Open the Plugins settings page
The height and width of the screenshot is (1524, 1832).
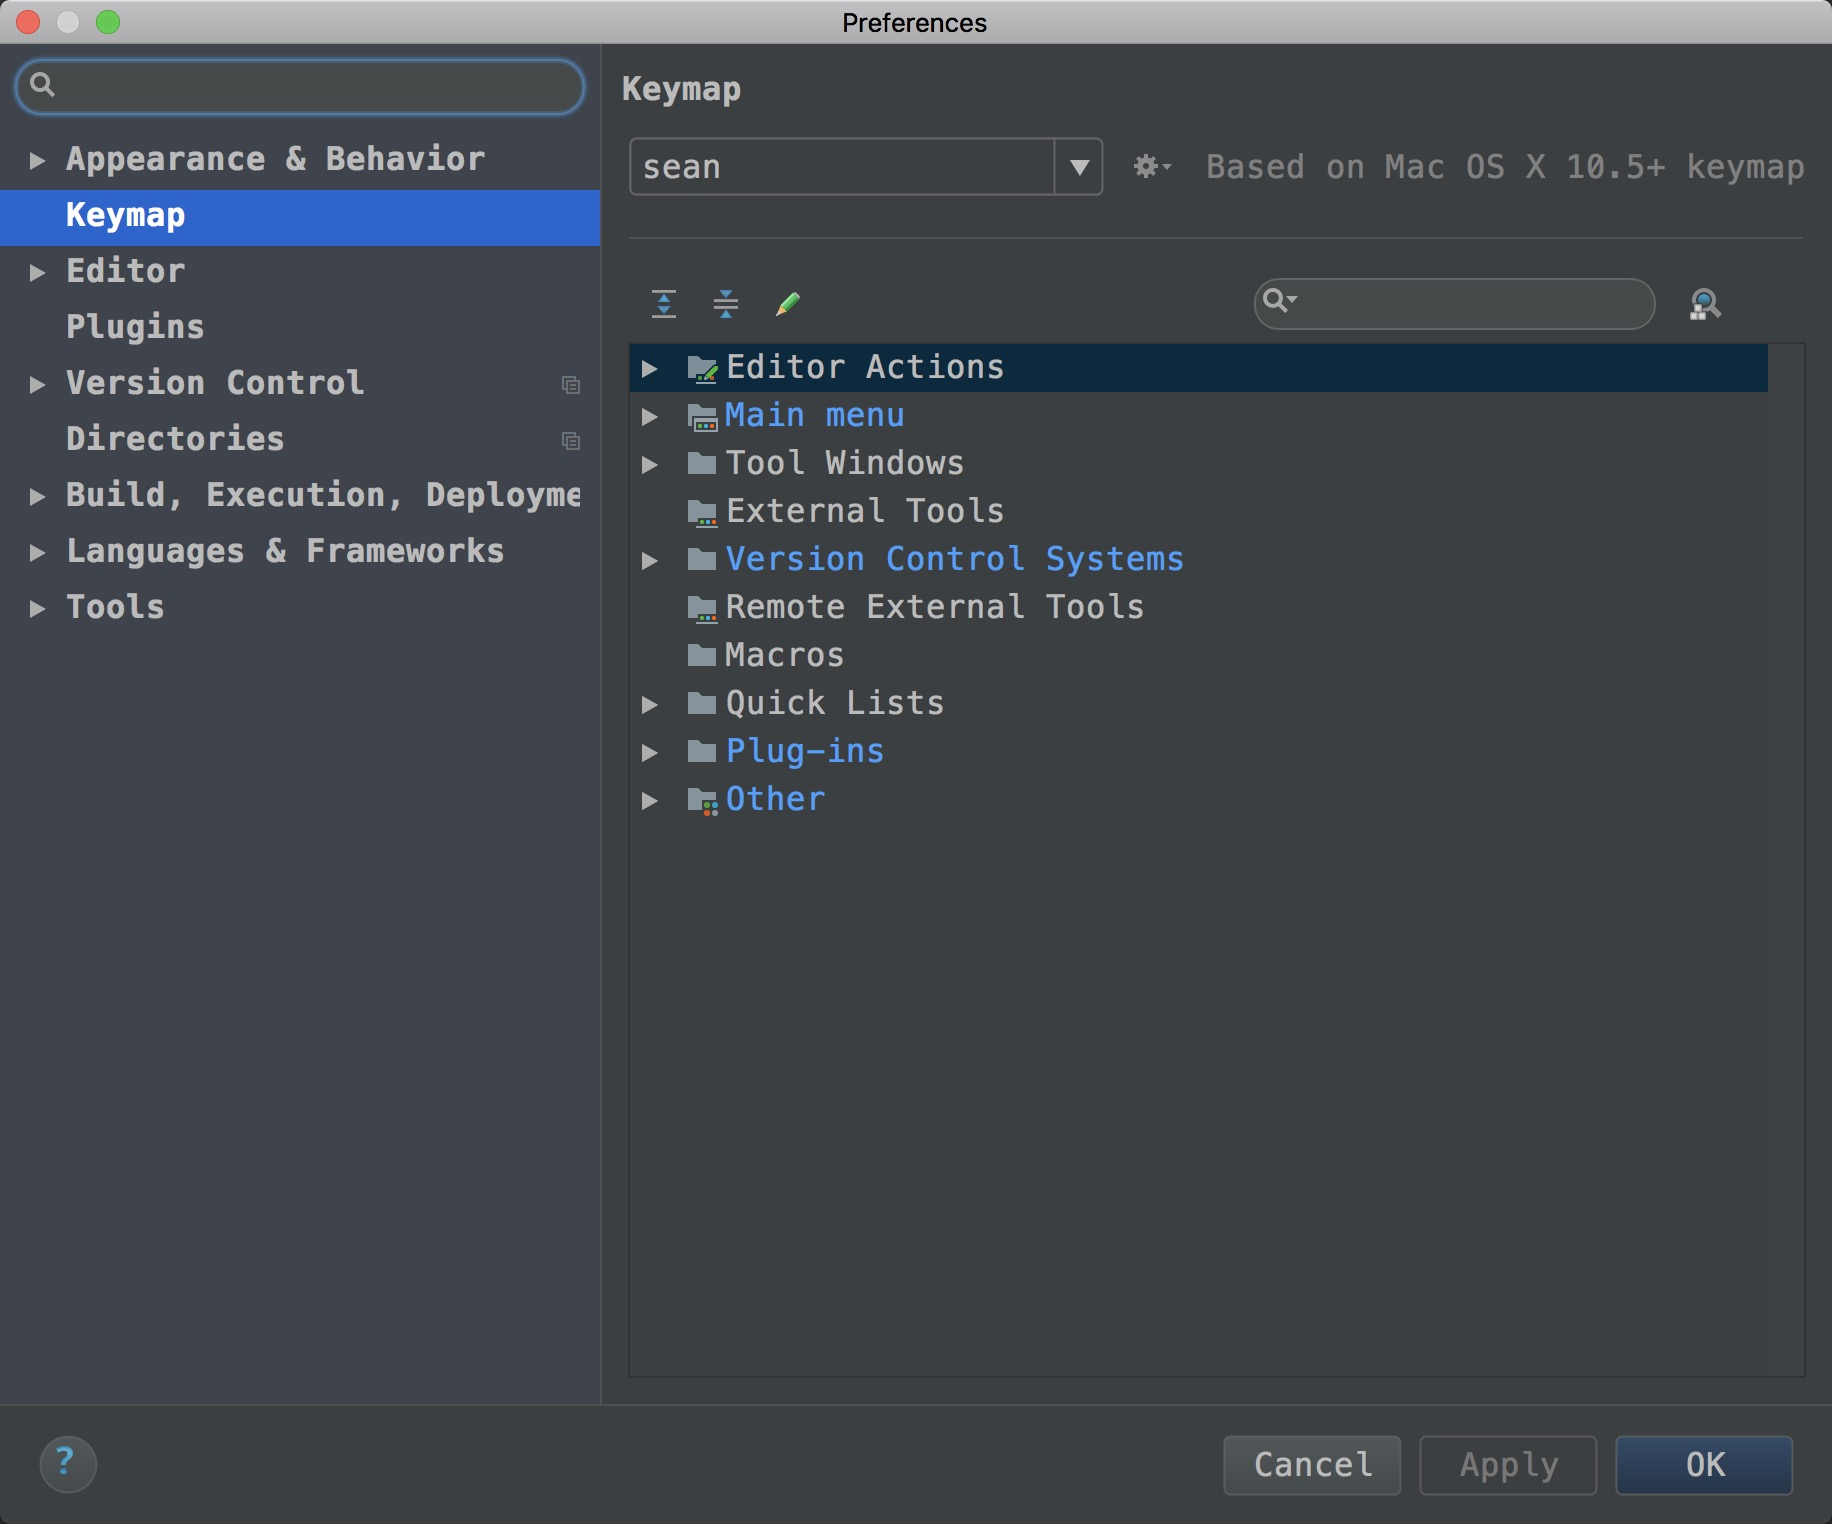tap(135, 327)
